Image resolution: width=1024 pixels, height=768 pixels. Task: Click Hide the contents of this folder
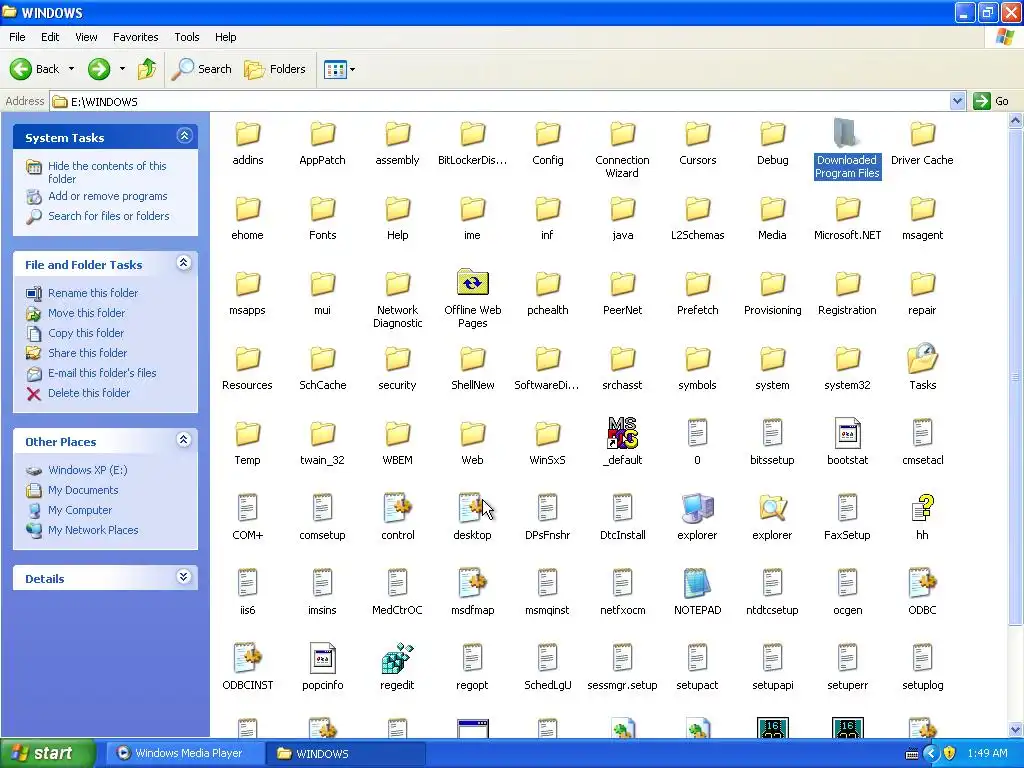pos(107,172)
